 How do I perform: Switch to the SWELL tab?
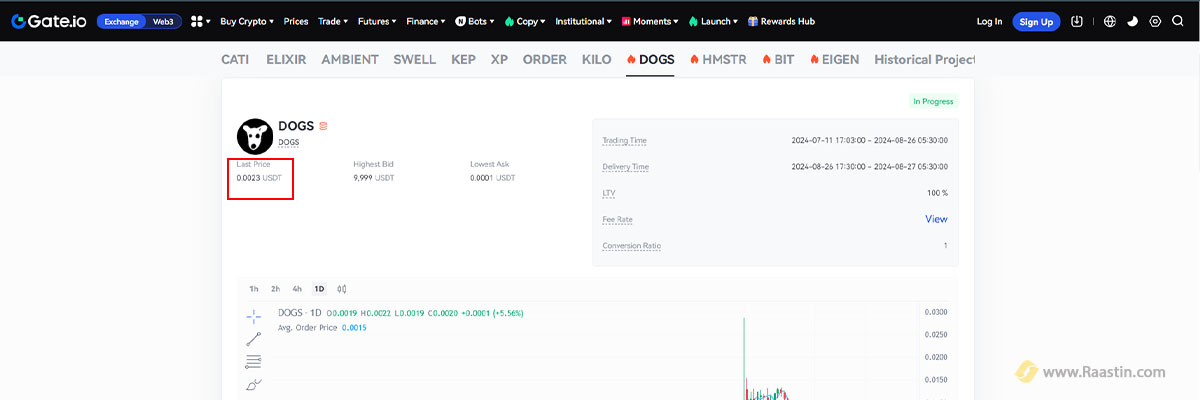(x=415, y=59)
